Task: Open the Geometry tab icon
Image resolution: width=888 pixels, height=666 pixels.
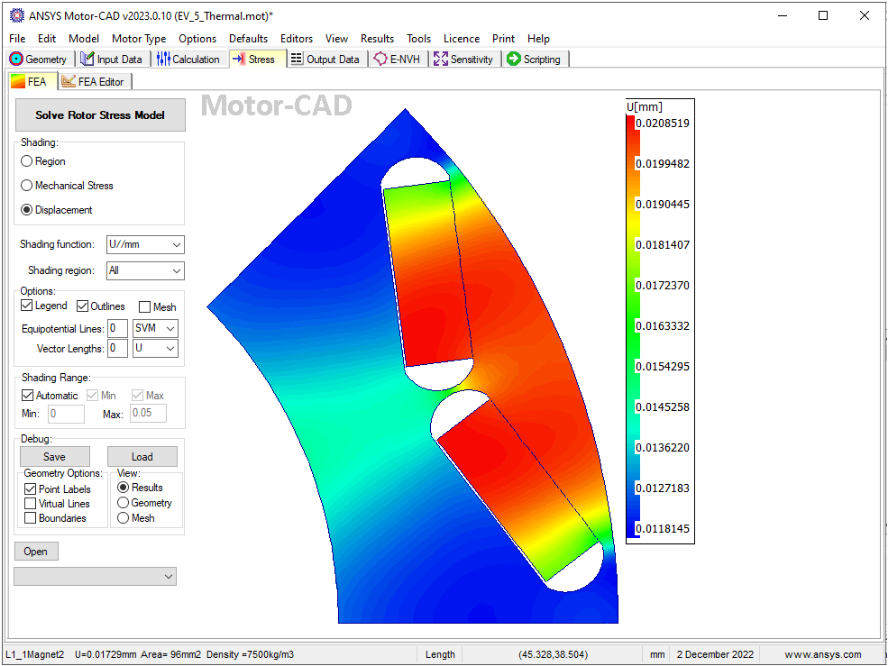Action: click(16, 59)
